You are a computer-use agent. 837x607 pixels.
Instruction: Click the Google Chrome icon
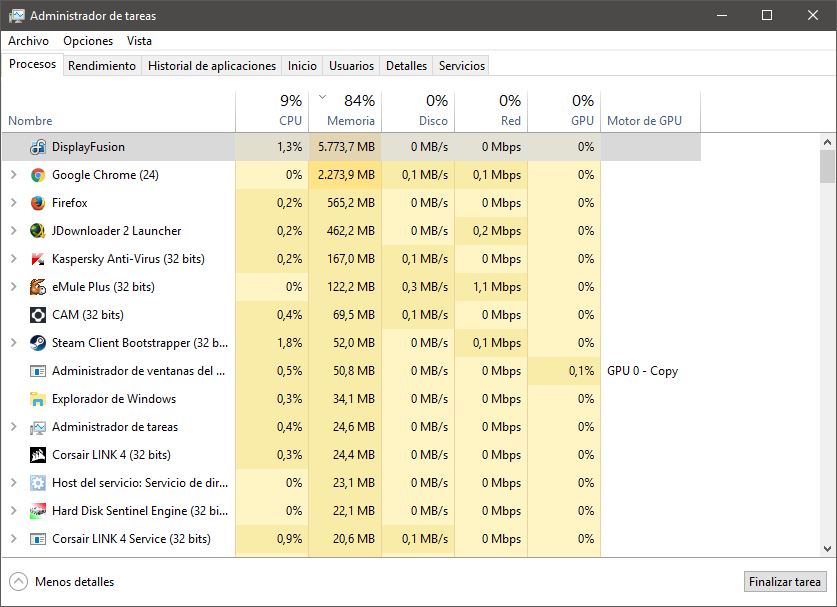pyautogui.click(x=38, y=175)
